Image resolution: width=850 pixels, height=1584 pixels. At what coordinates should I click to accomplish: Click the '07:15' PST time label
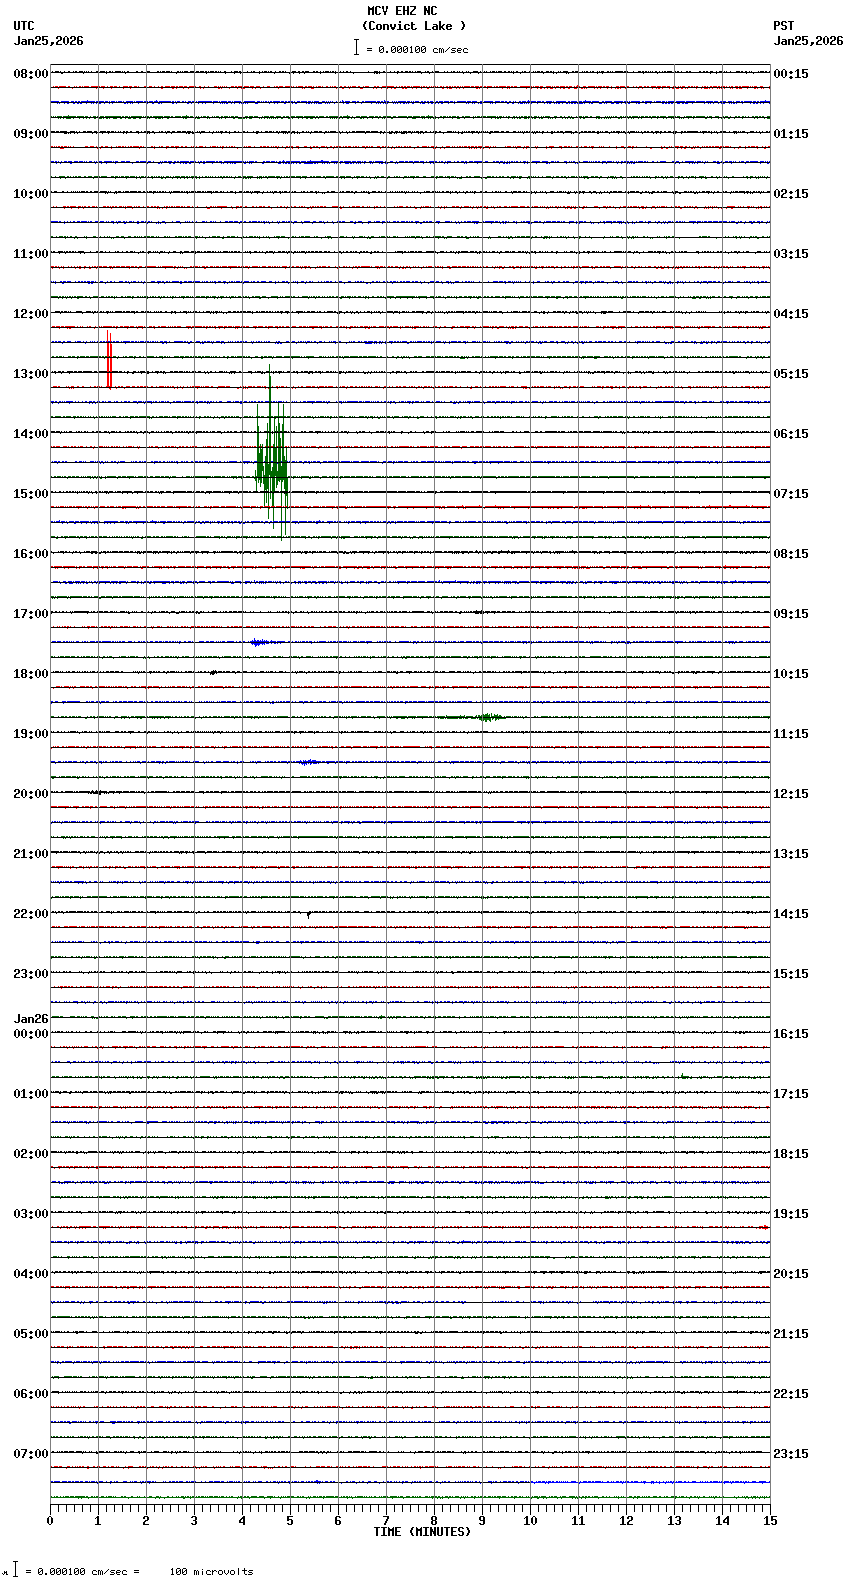point(791,494)
